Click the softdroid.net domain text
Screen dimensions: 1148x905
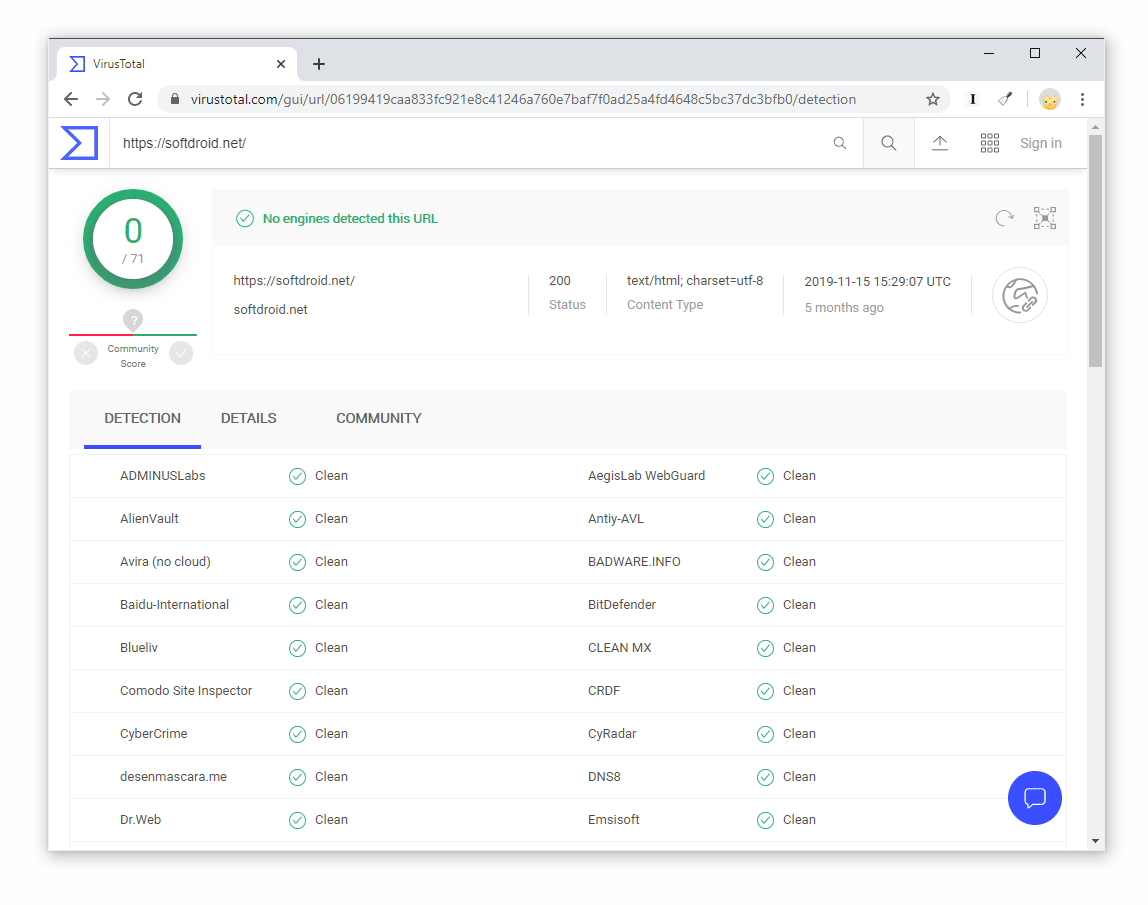[x=270, y=310]
